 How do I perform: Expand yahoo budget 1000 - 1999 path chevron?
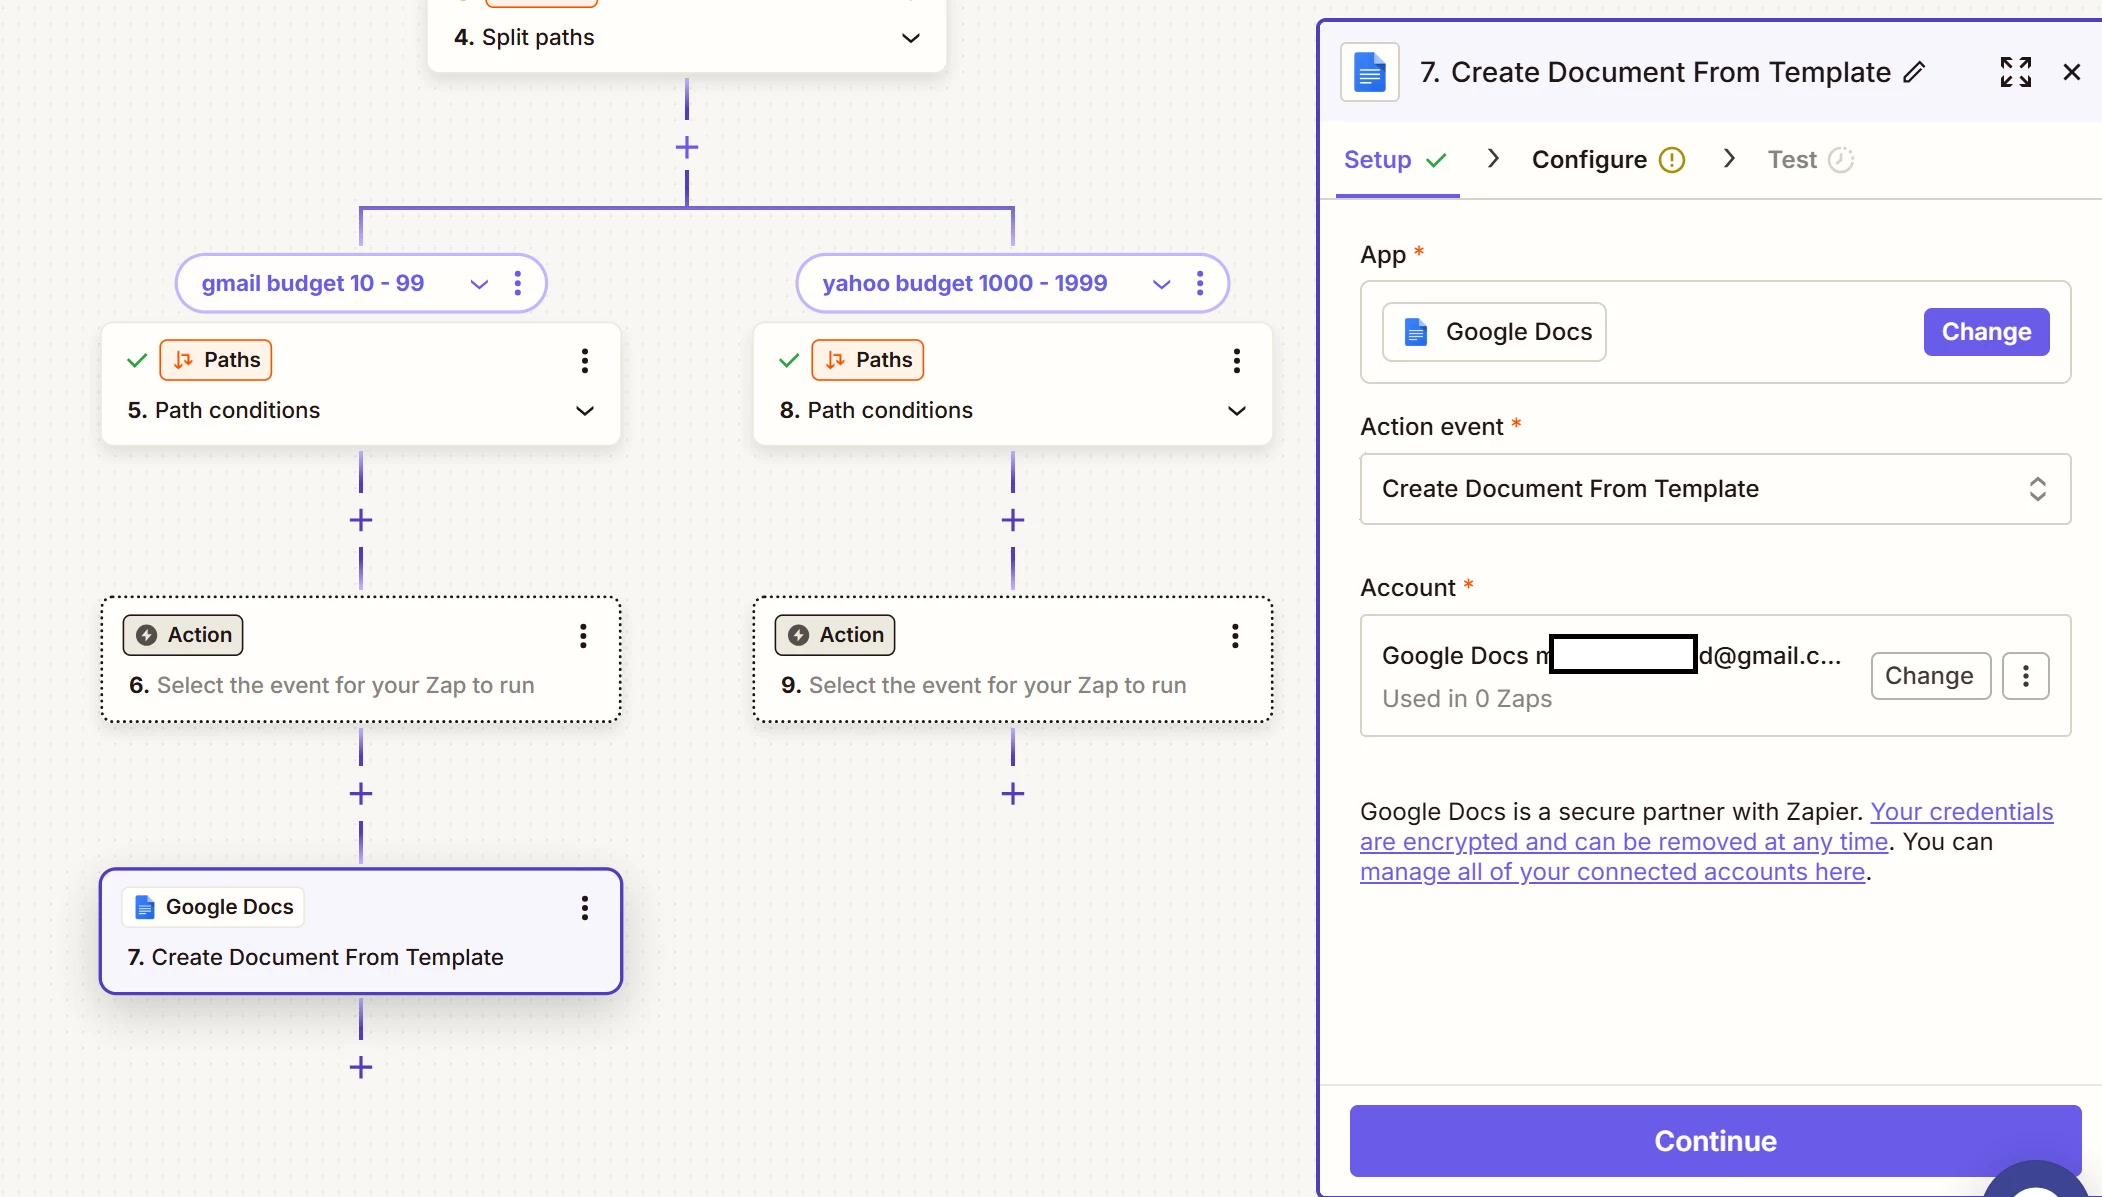point(1161,284)
